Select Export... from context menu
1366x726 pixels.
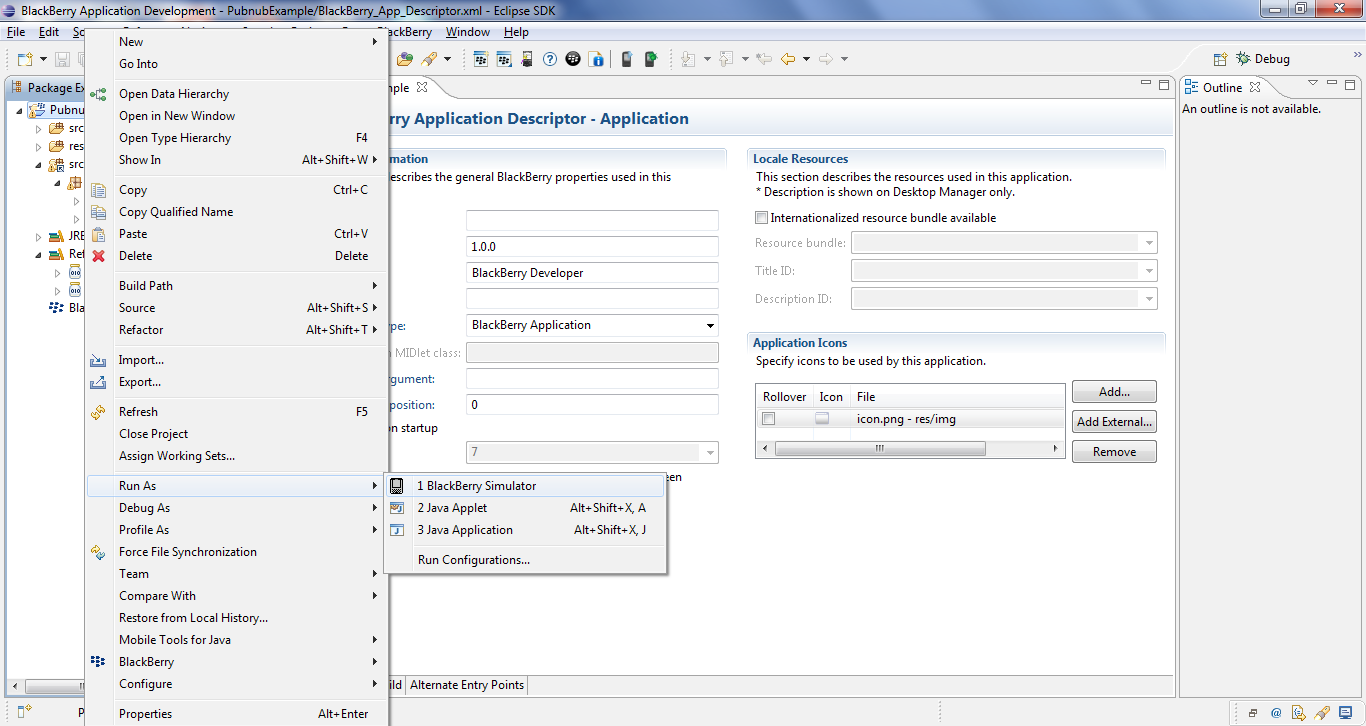pos(236,382)
